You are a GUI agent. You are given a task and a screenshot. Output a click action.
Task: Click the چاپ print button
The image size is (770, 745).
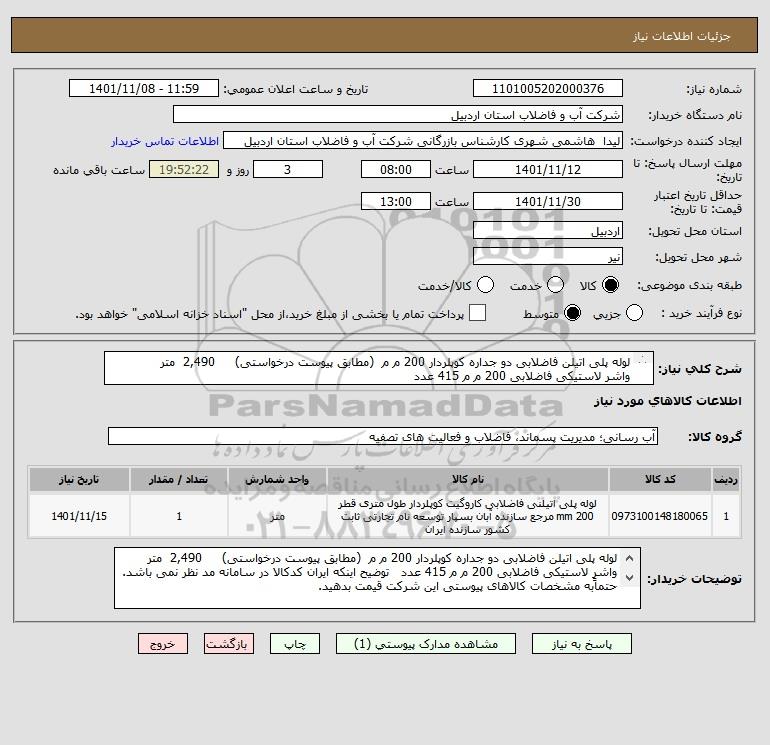[x=295, y=643]
